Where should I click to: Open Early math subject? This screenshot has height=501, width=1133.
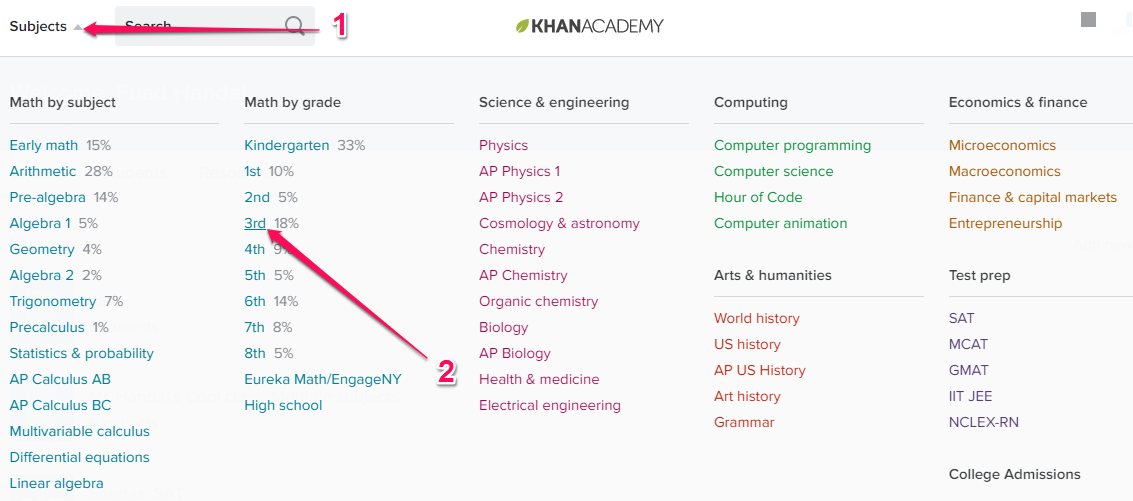[x=43, y=145]
